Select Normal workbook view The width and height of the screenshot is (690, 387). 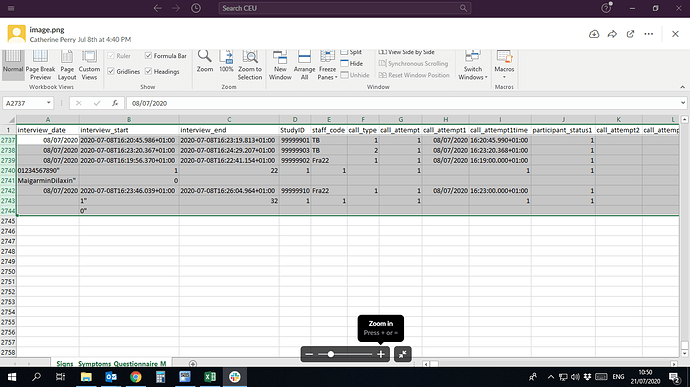pyautogui.click(x=13, y=65)
